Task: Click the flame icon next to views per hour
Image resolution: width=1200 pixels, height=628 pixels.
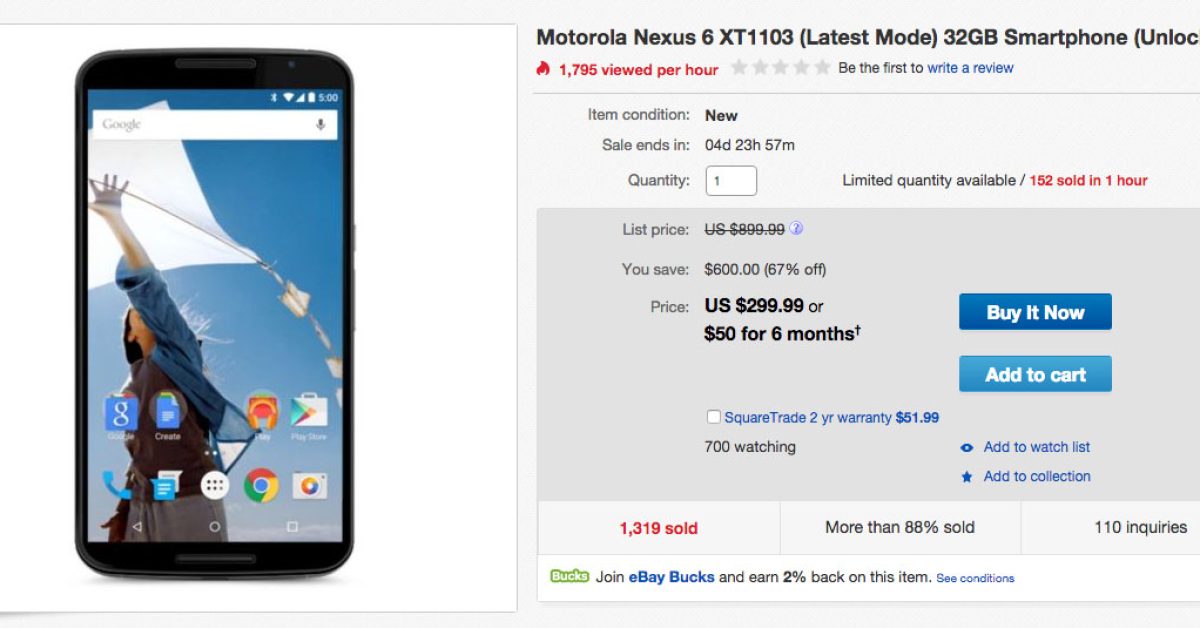Action: [543, 69]
